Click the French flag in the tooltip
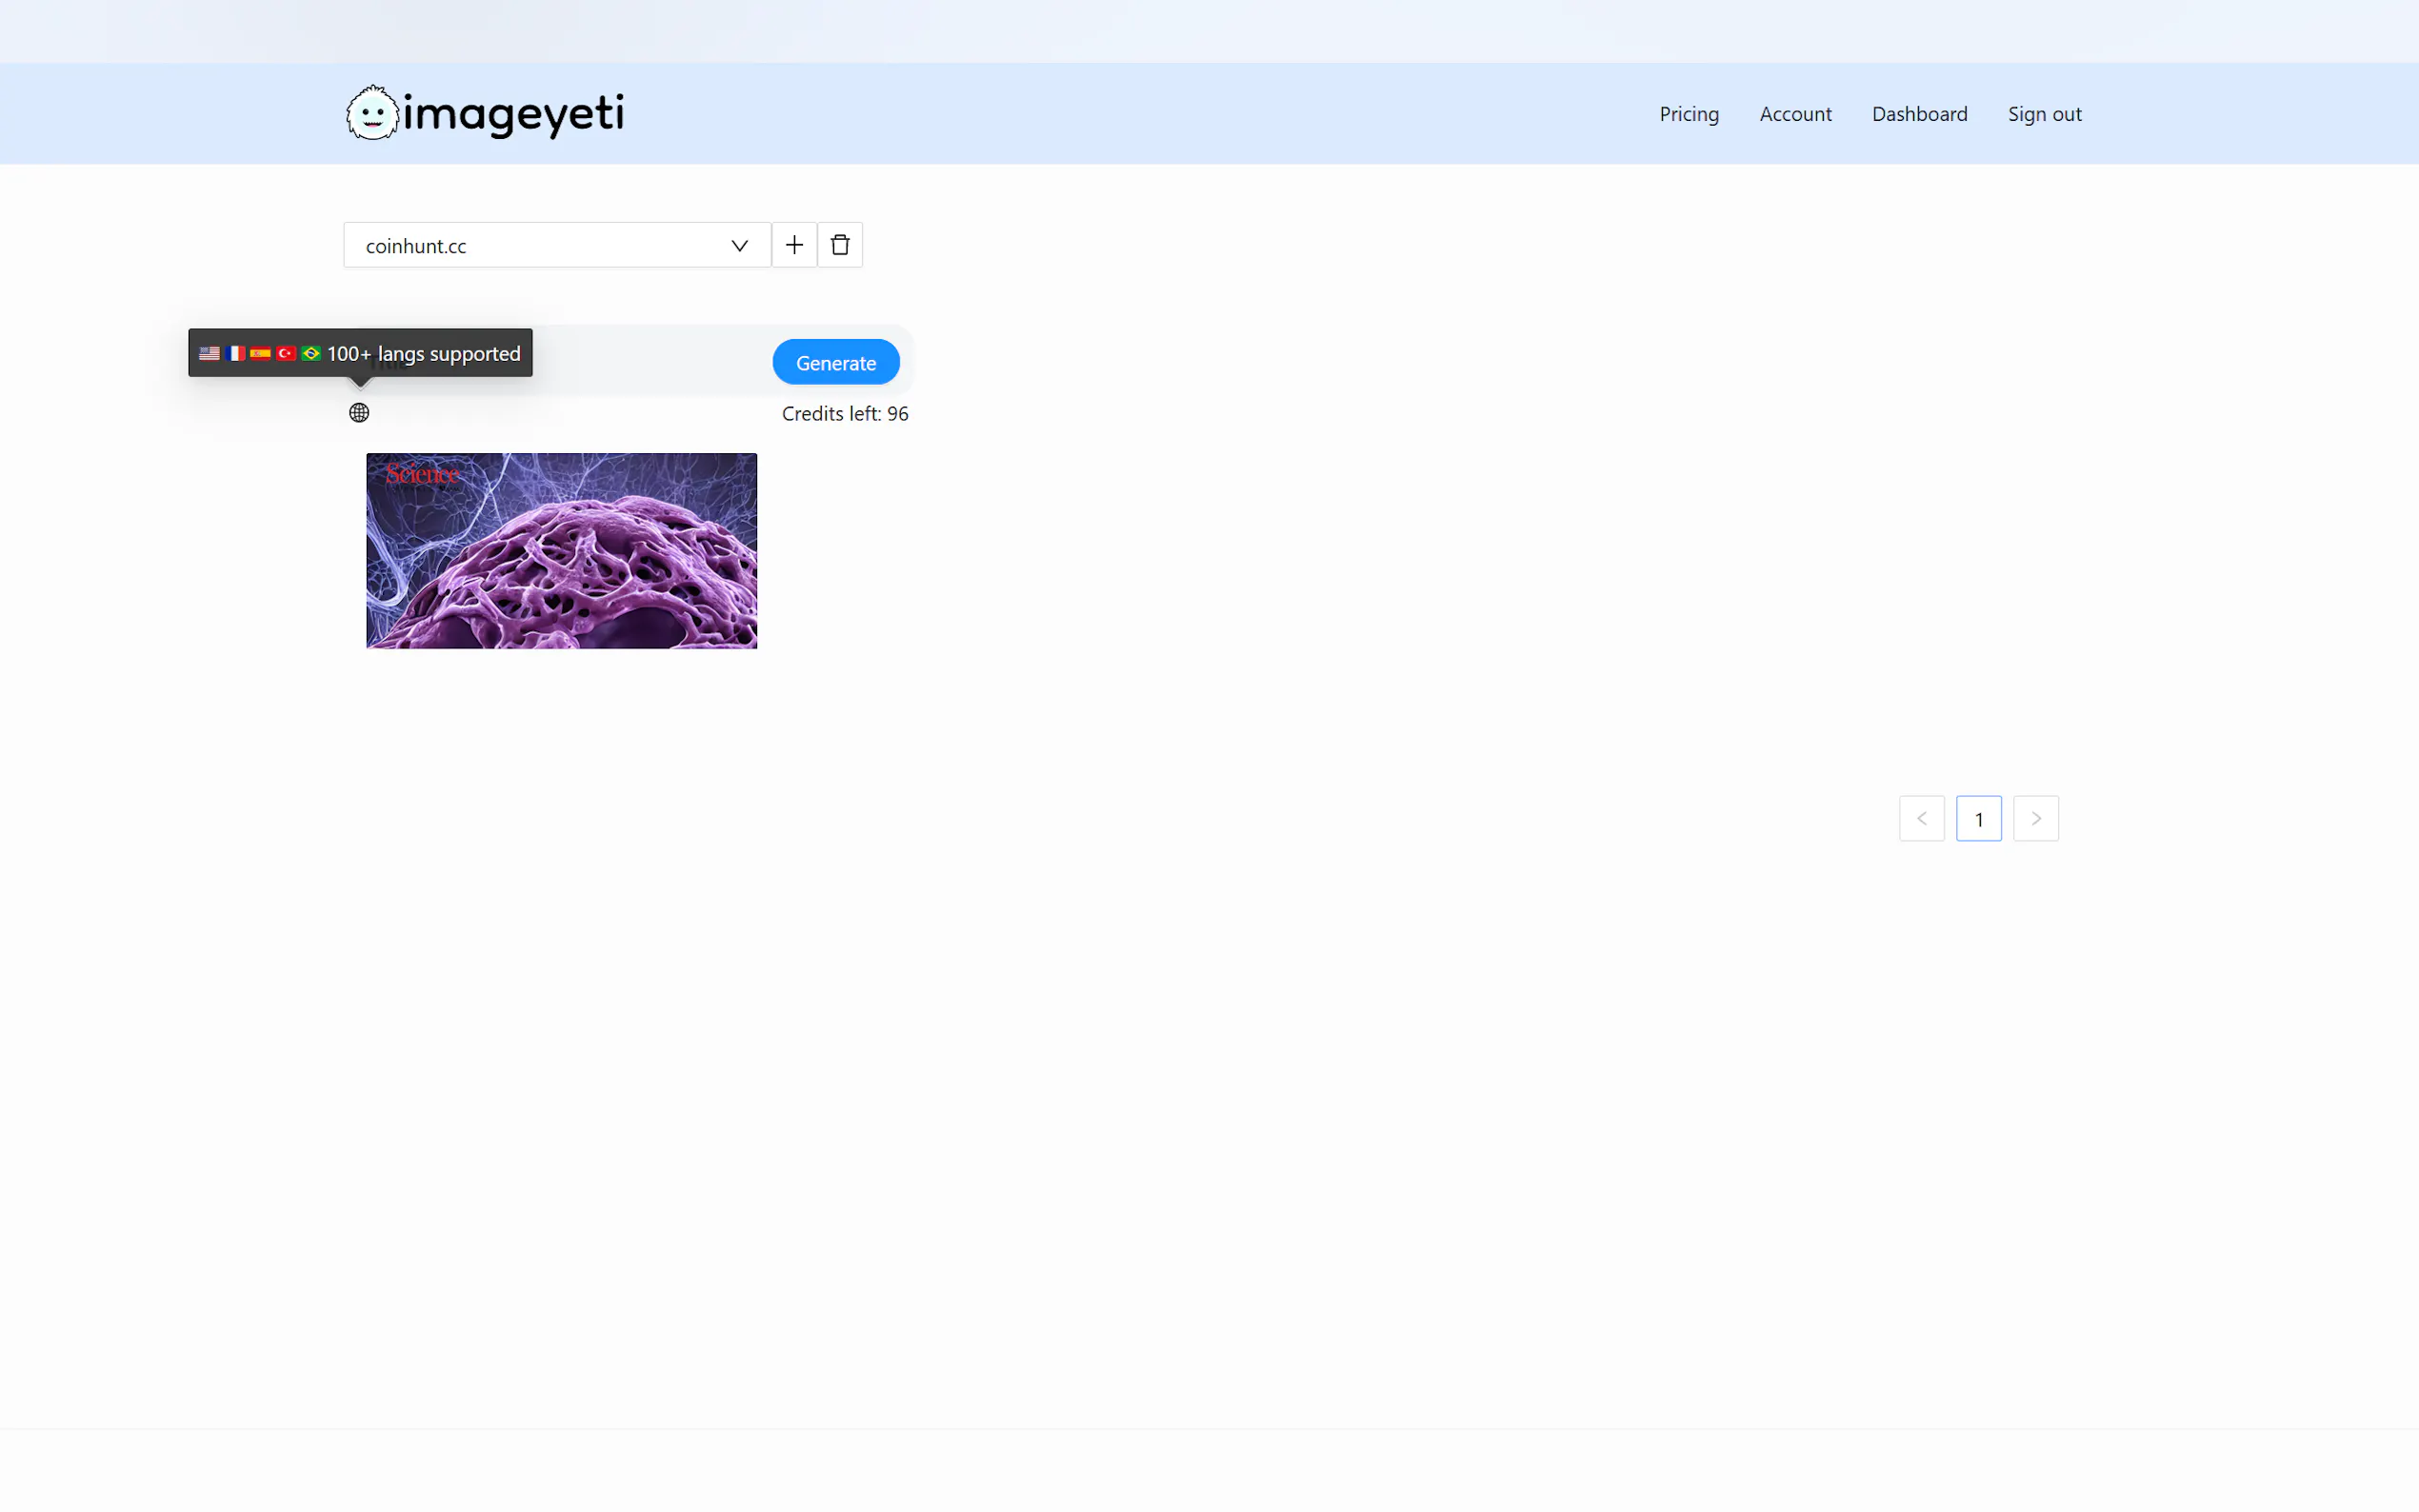2419x1512 pixels. 235,353
